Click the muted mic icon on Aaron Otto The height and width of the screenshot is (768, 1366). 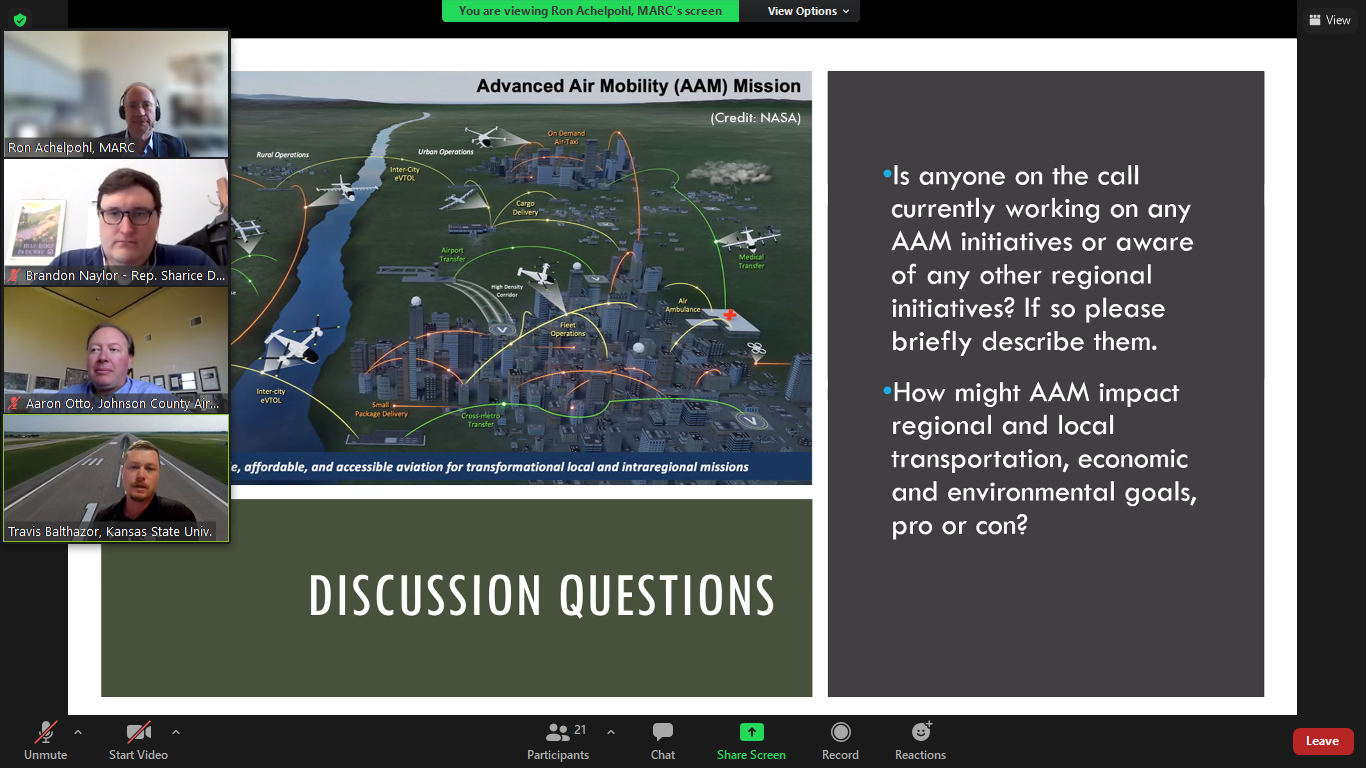(15, 404)
